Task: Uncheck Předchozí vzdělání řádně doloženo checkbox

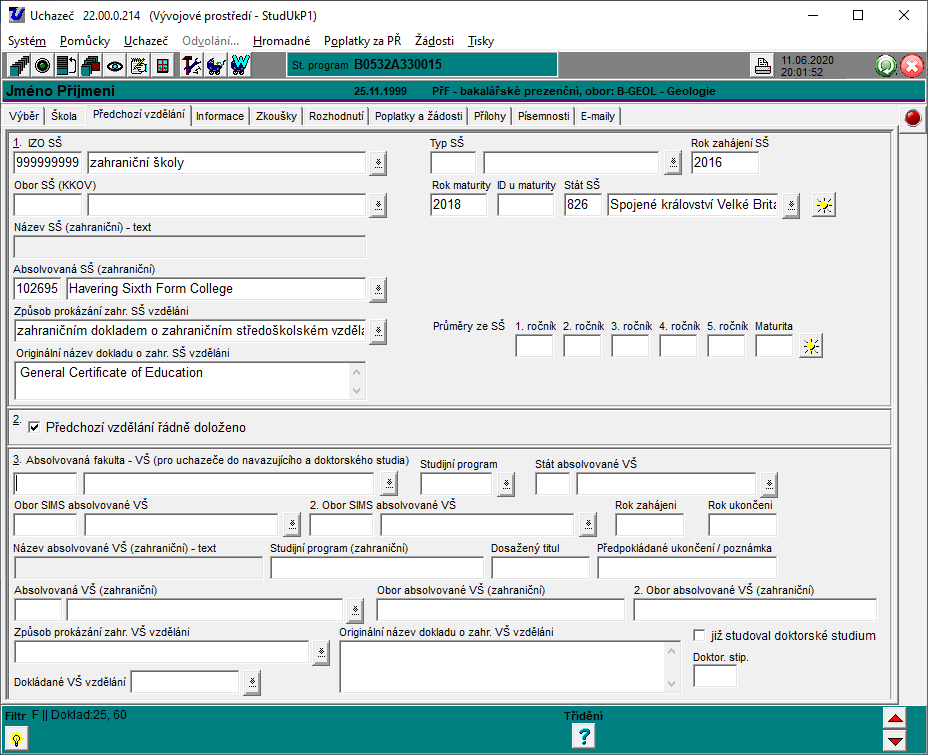Action: tap(33, 427)
